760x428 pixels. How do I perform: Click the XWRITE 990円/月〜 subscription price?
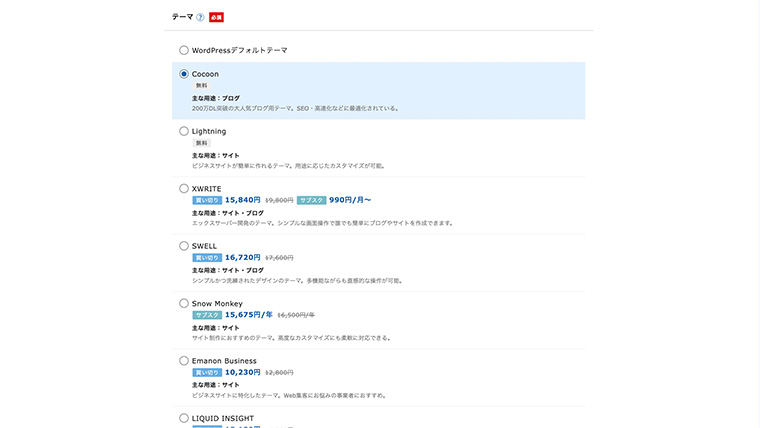[x=350, y=200]
